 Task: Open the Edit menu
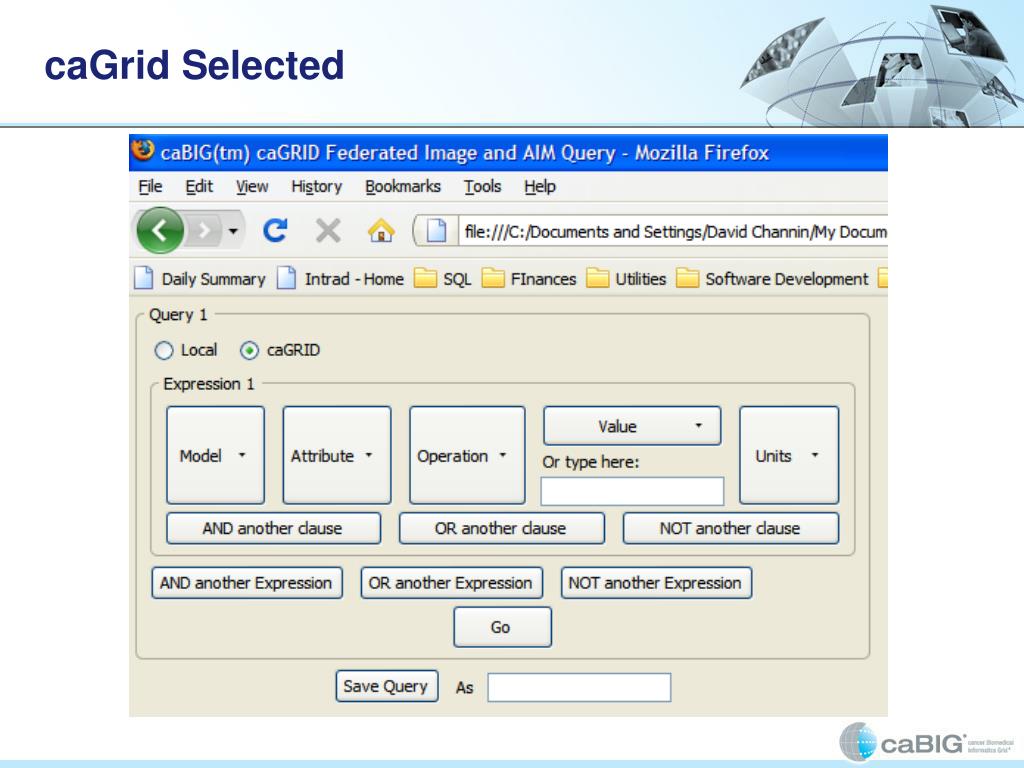199,187
